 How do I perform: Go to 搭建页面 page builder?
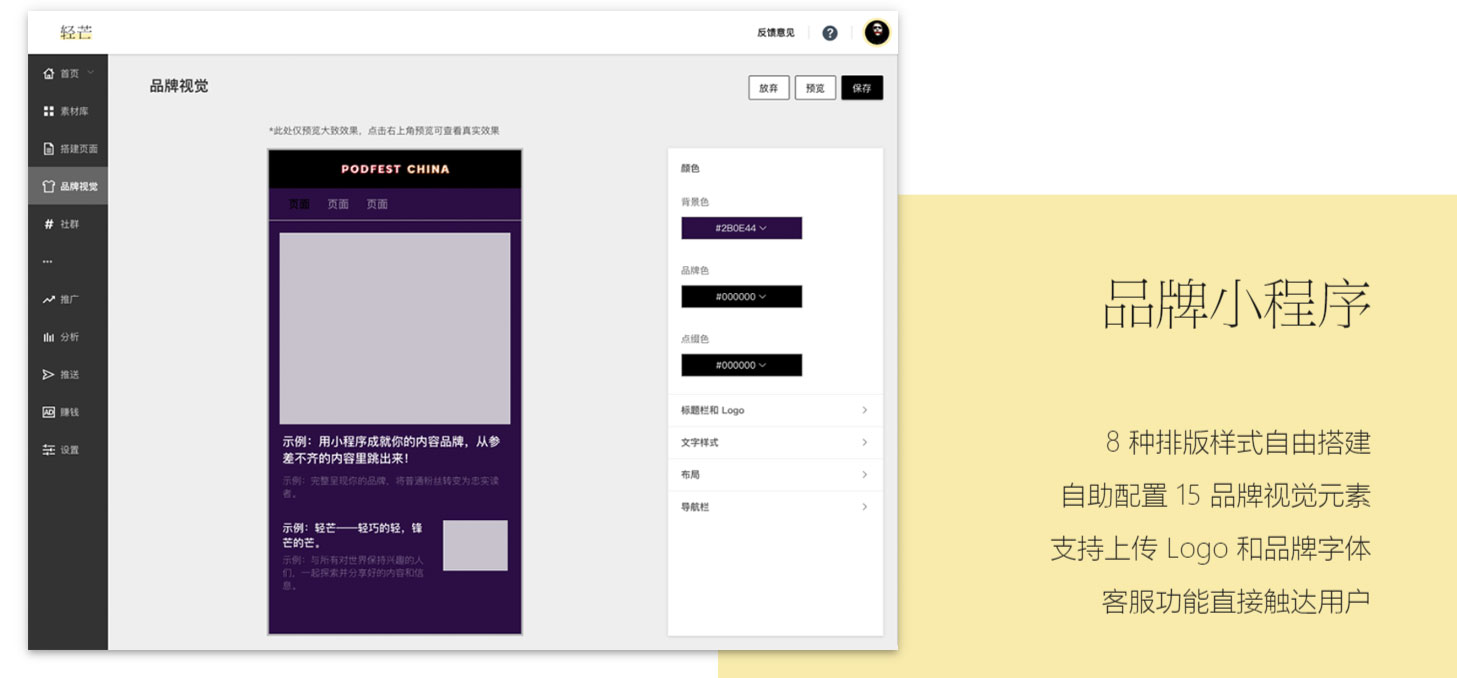70,149
